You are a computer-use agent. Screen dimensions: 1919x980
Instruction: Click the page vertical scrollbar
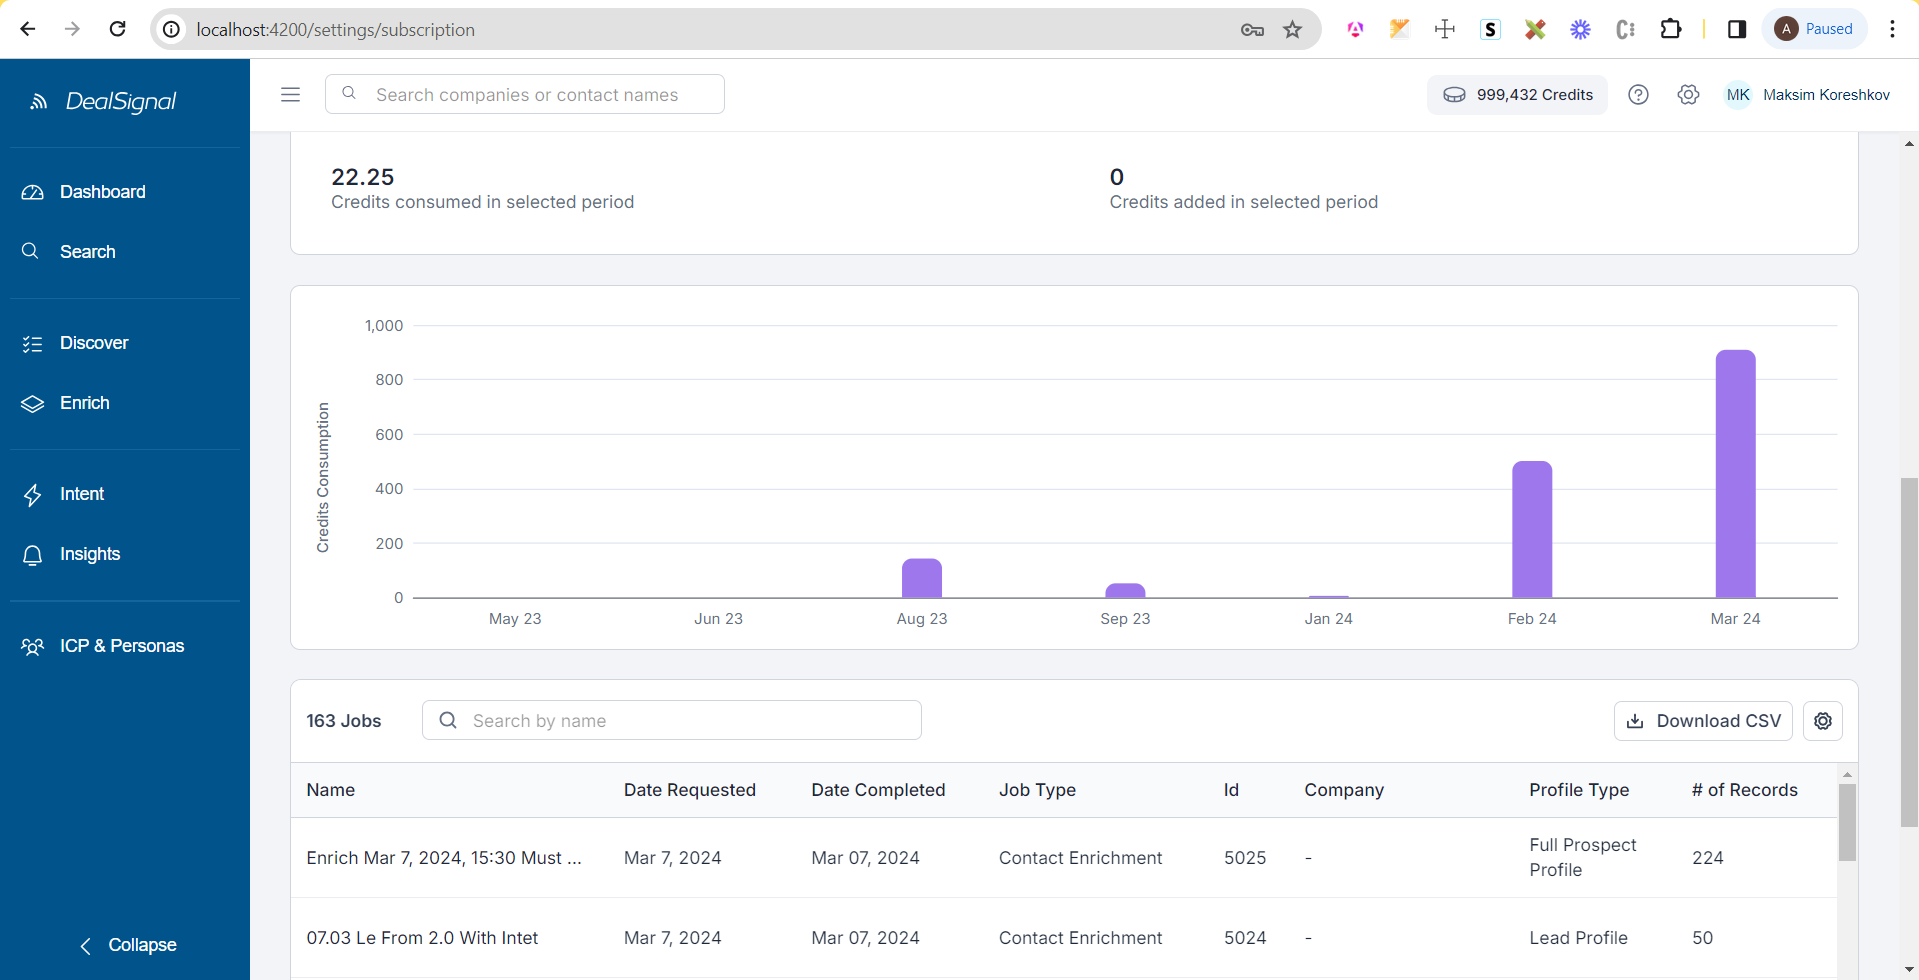coord(1909,650)
